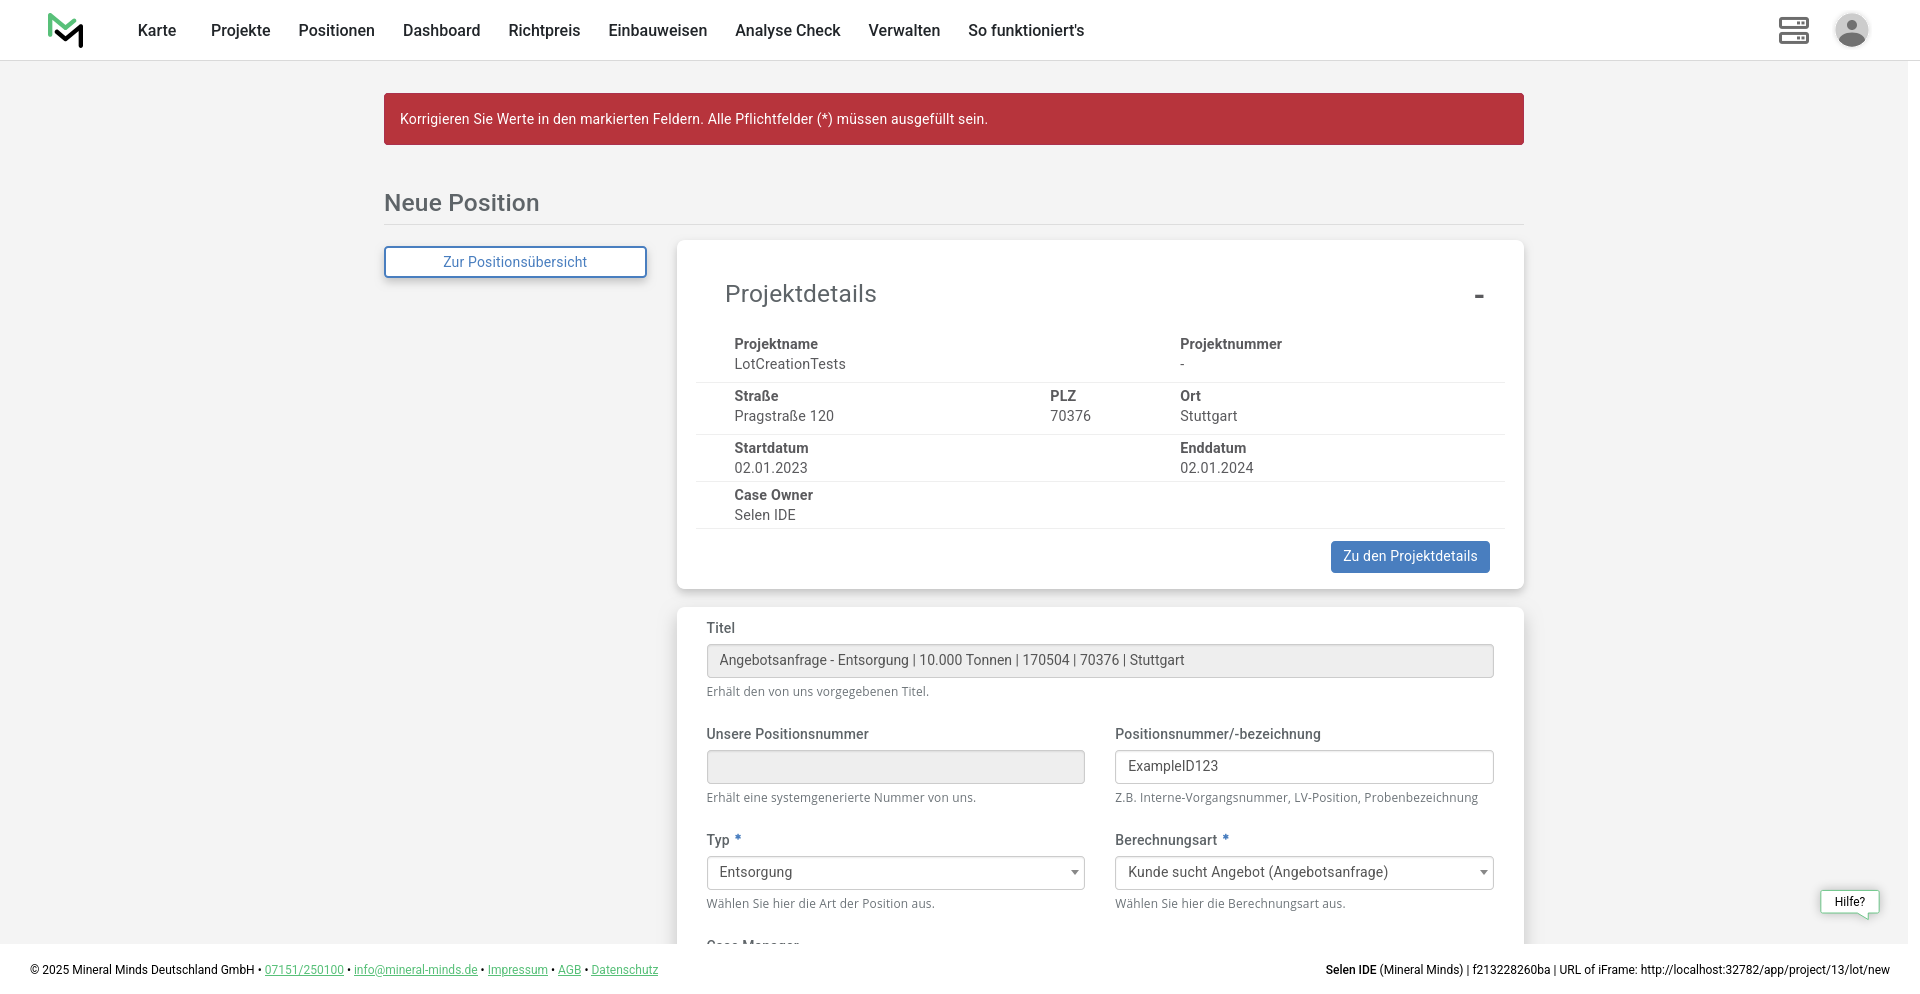Screen dimensions: 1920x994
Task: Open the Impressum footer link
Action: [517, 970]
